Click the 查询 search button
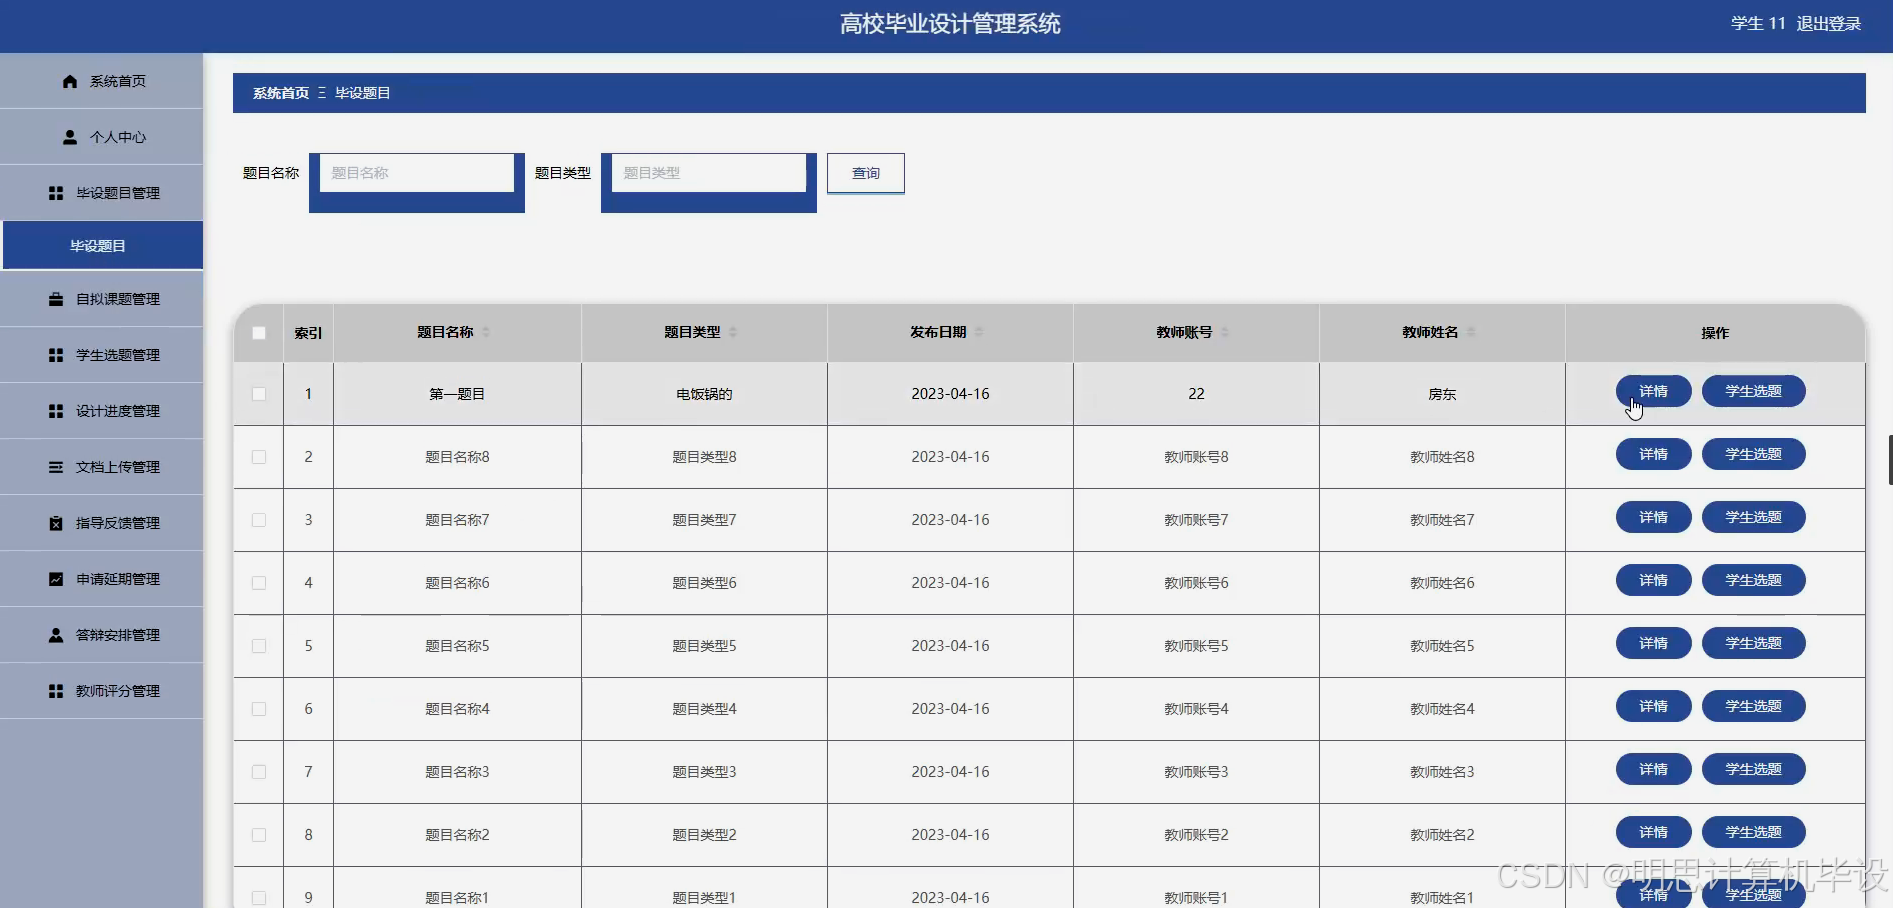 865,173
